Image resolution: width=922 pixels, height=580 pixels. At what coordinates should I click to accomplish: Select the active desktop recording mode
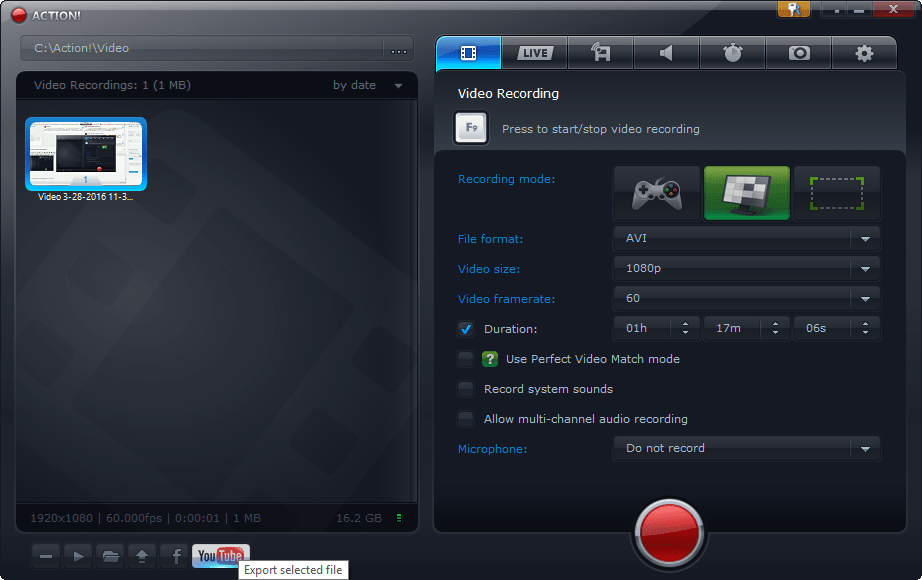point(747,193)
